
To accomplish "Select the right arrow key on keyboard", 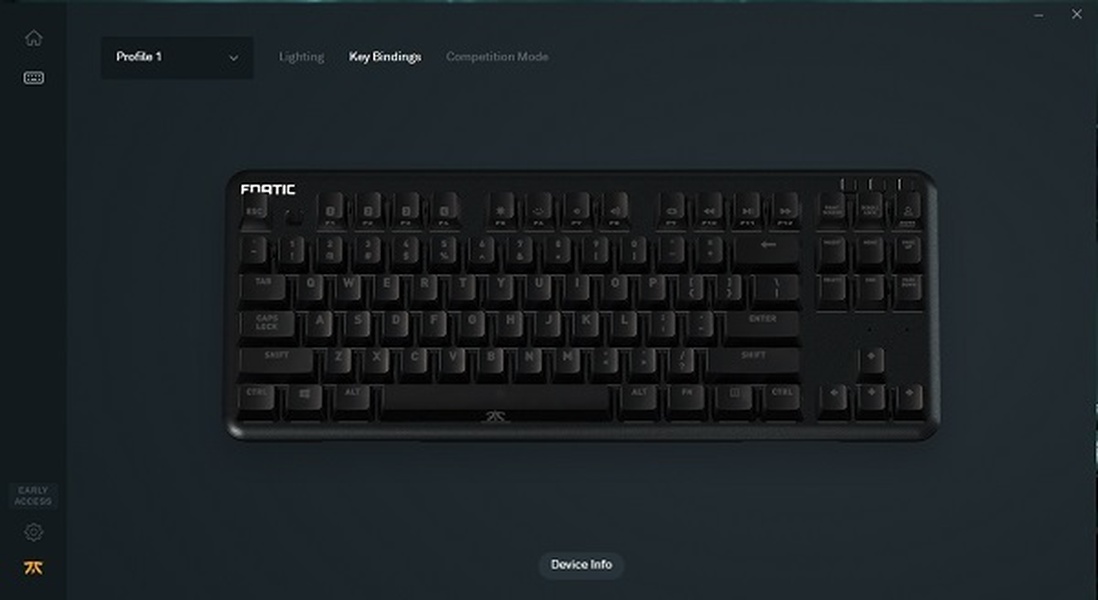I will 910,395.
